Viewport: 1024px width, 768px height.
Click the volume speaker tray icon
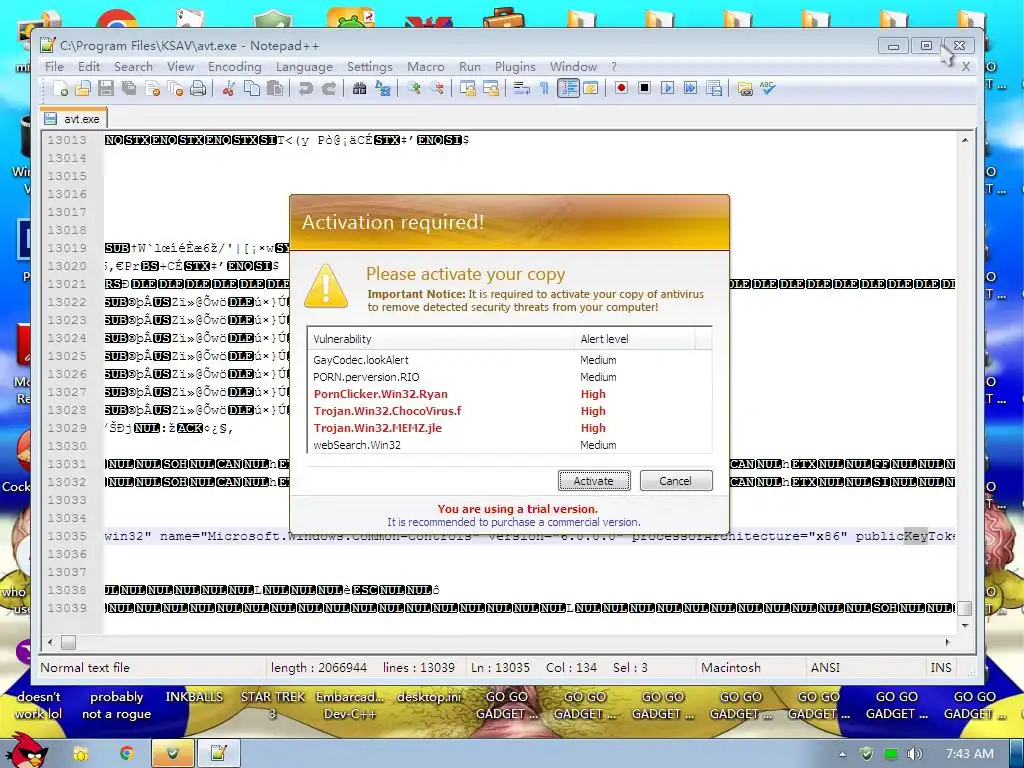(x=915, y=754)
